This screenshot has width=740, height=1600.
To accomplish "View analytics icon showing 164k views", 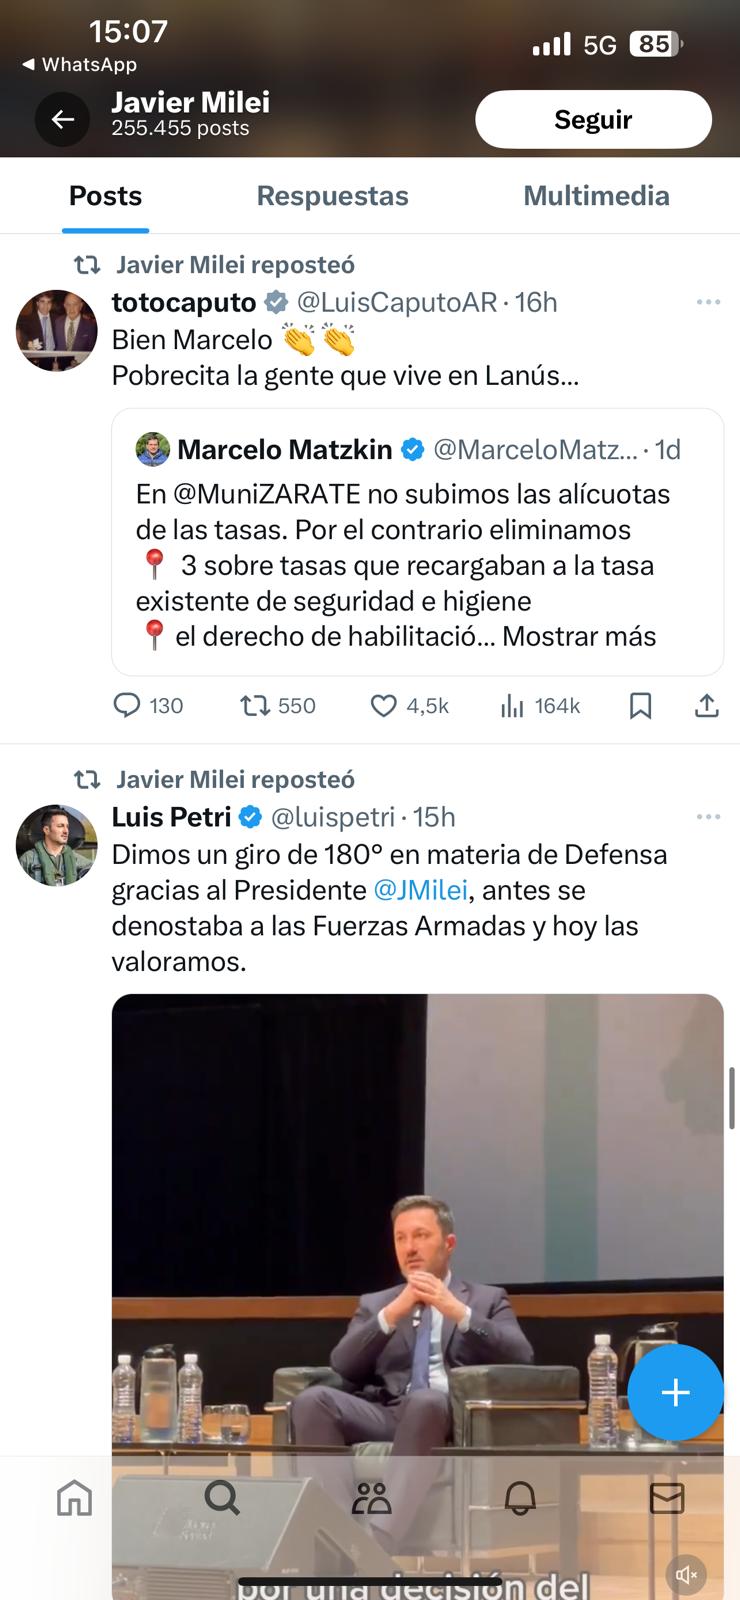I will click(512, 706).
